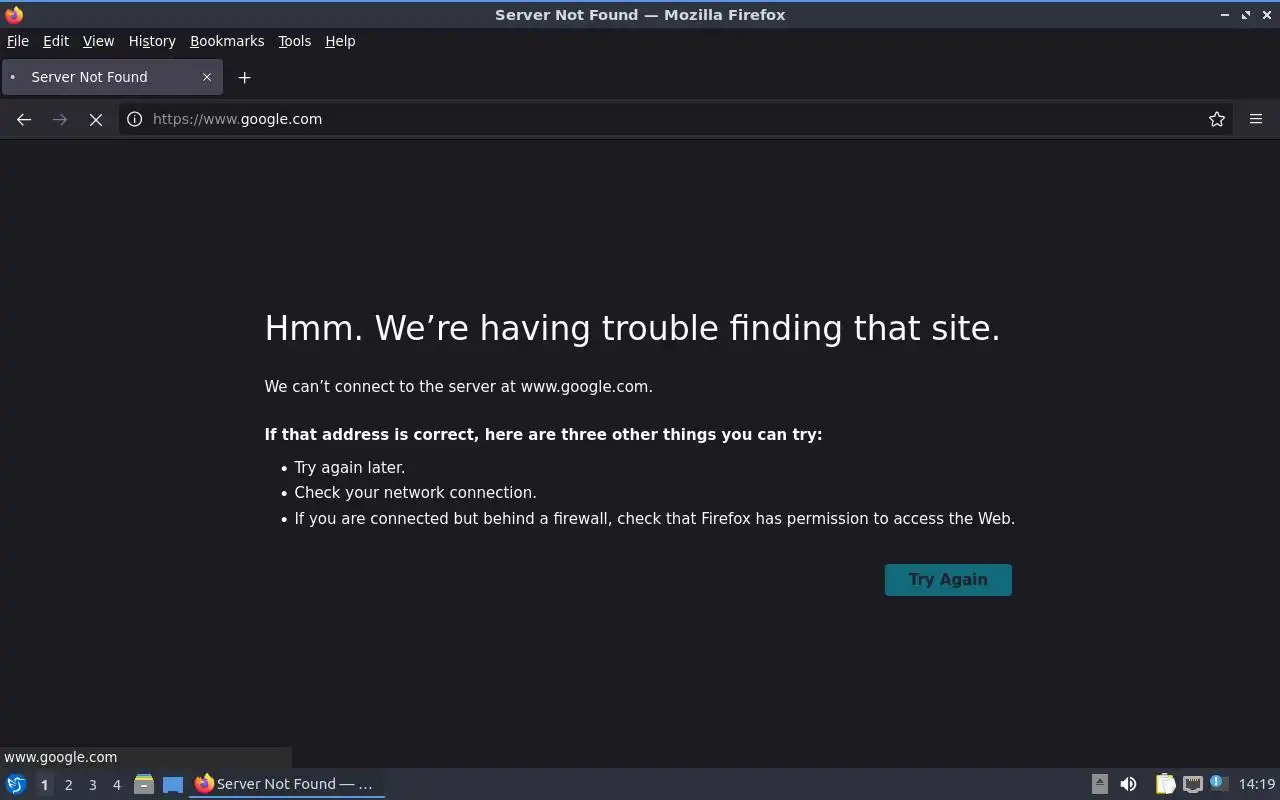Click 'Try again later.' bullet
1280x800 pixels.
(x=349, y=467)
